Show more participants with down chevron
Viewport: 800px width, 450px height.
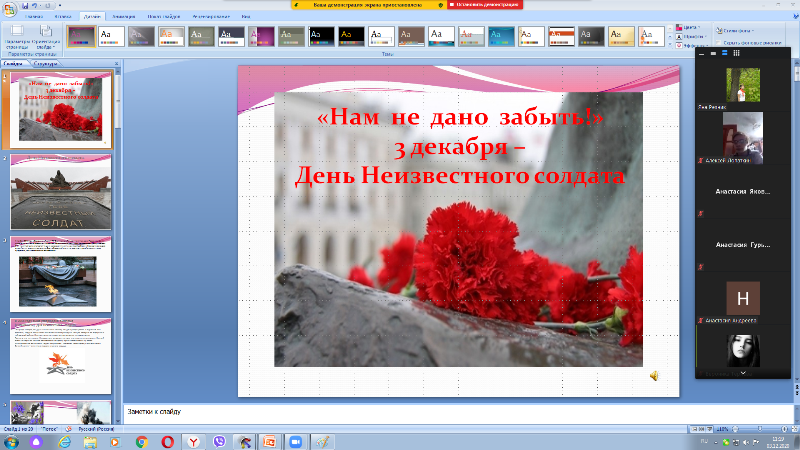743,373
